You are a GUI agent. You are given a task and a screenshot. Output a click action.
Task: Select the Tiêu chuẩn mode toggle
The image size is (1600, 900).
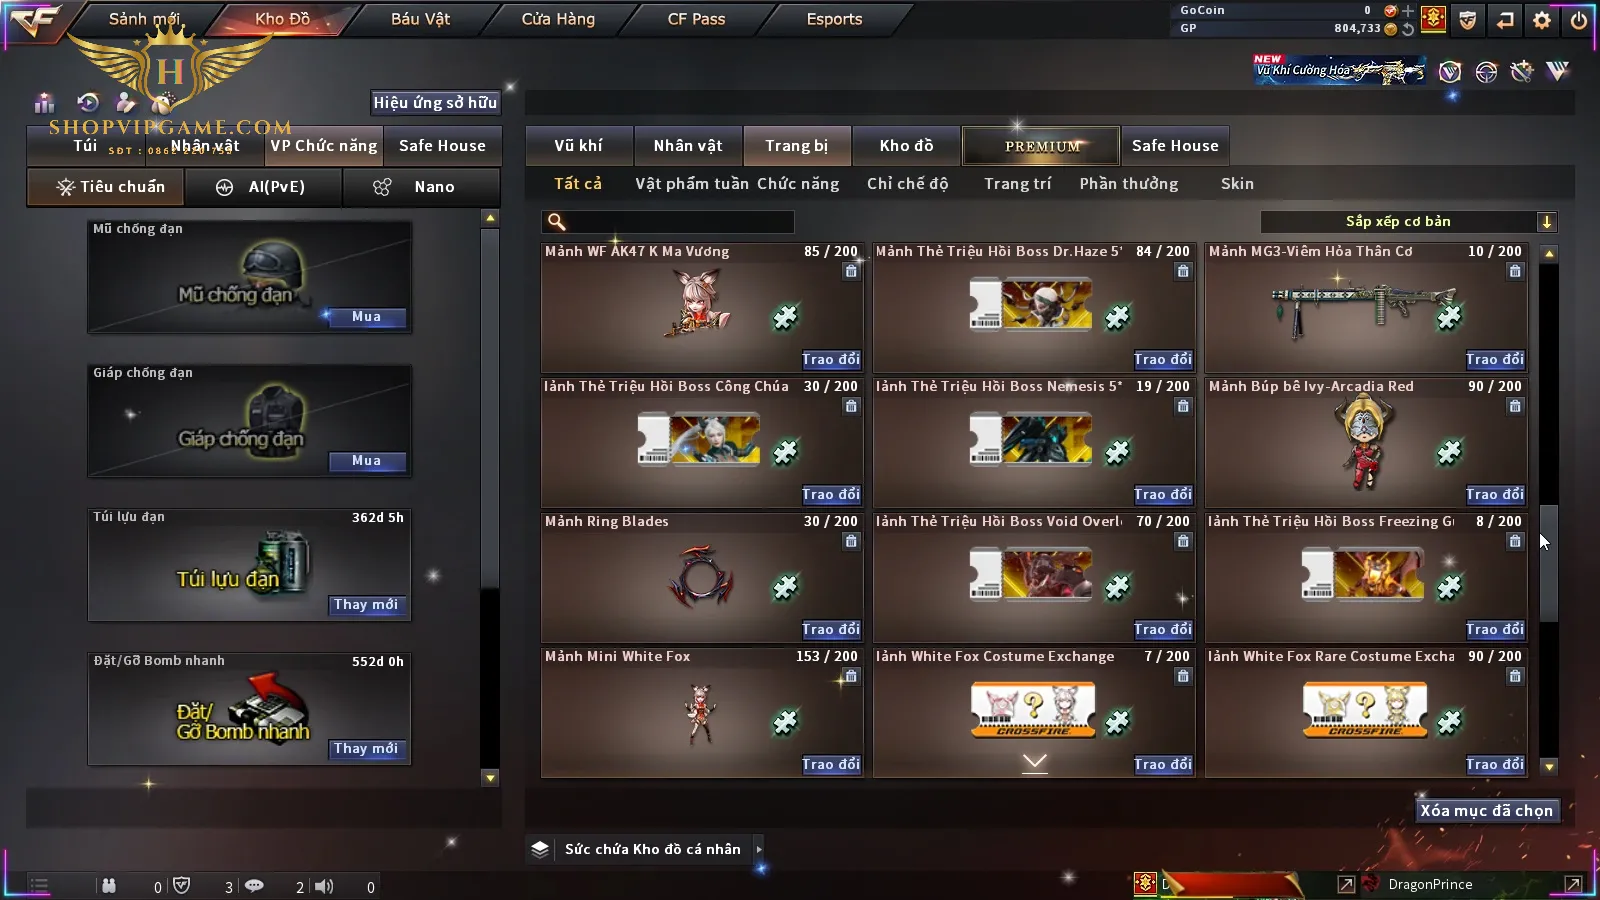105,187
